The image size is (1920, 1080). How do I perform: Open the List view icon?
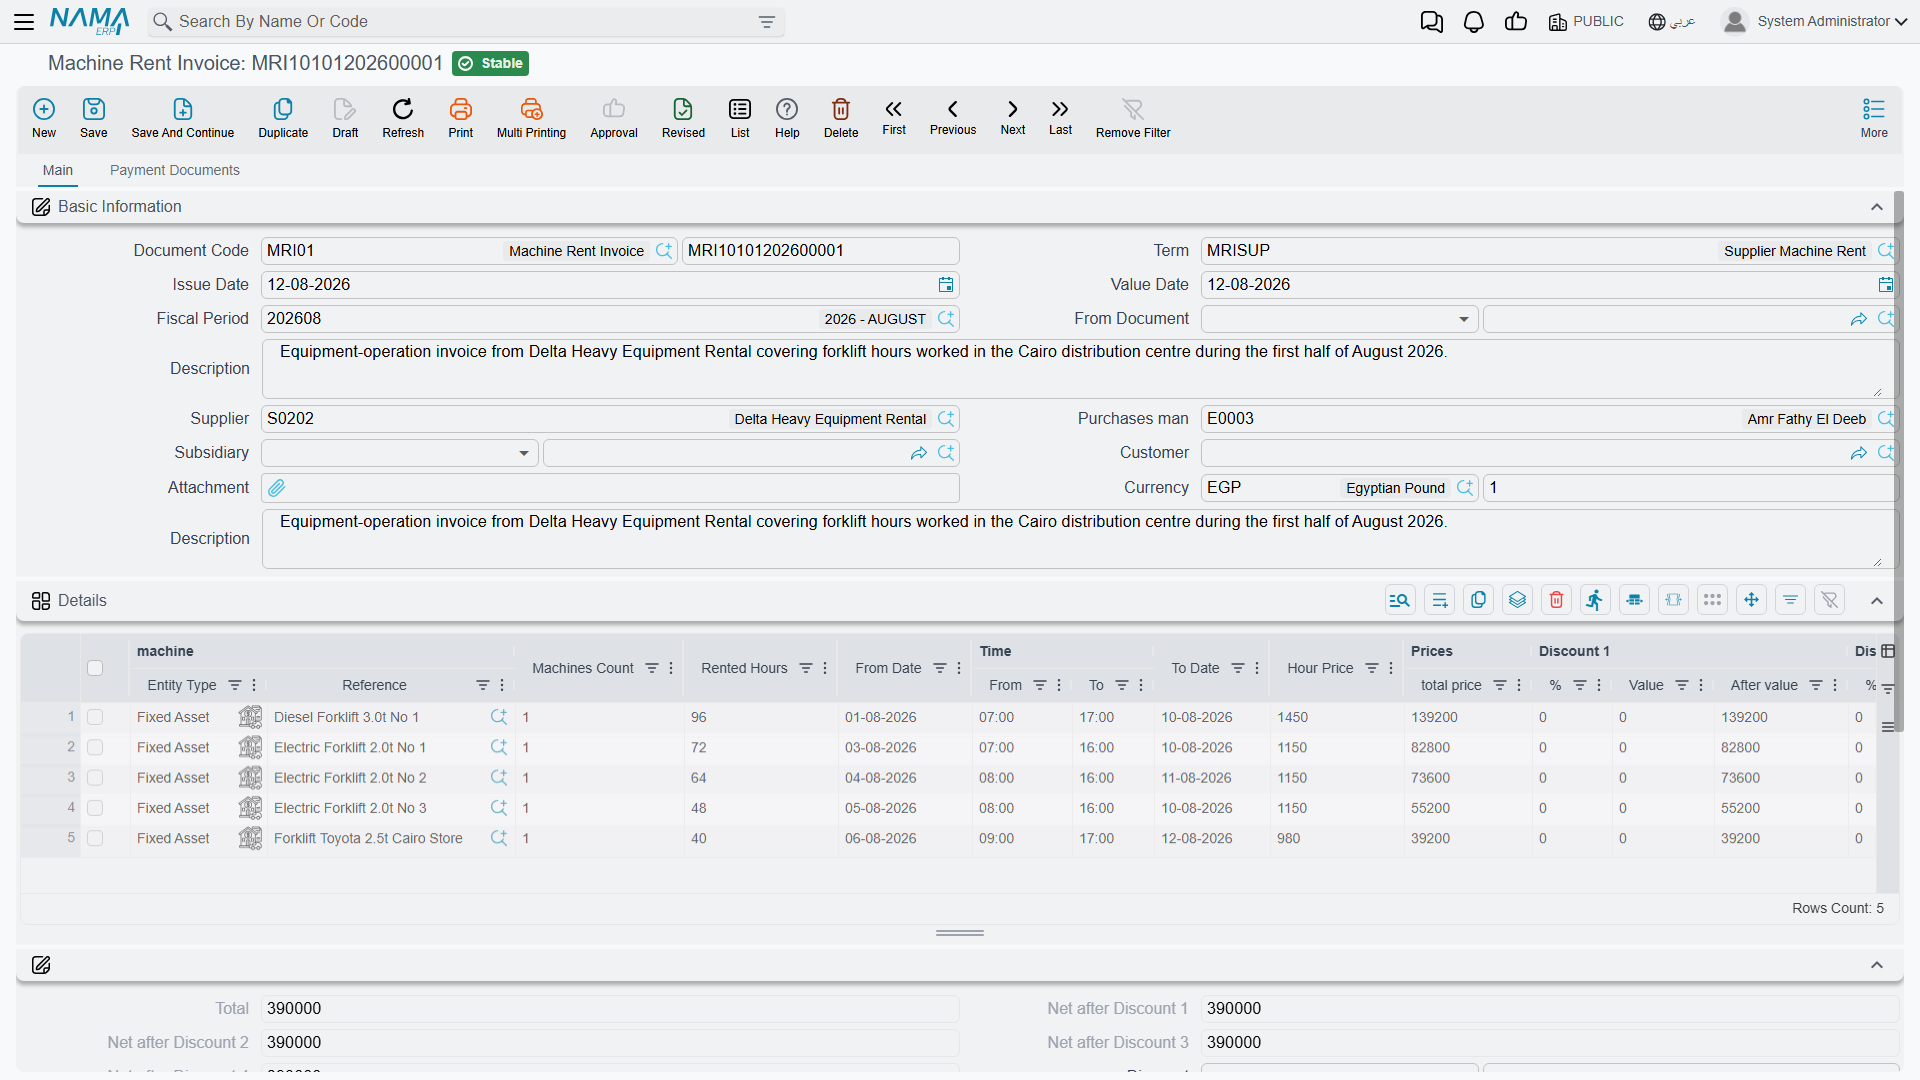point(740,109)
